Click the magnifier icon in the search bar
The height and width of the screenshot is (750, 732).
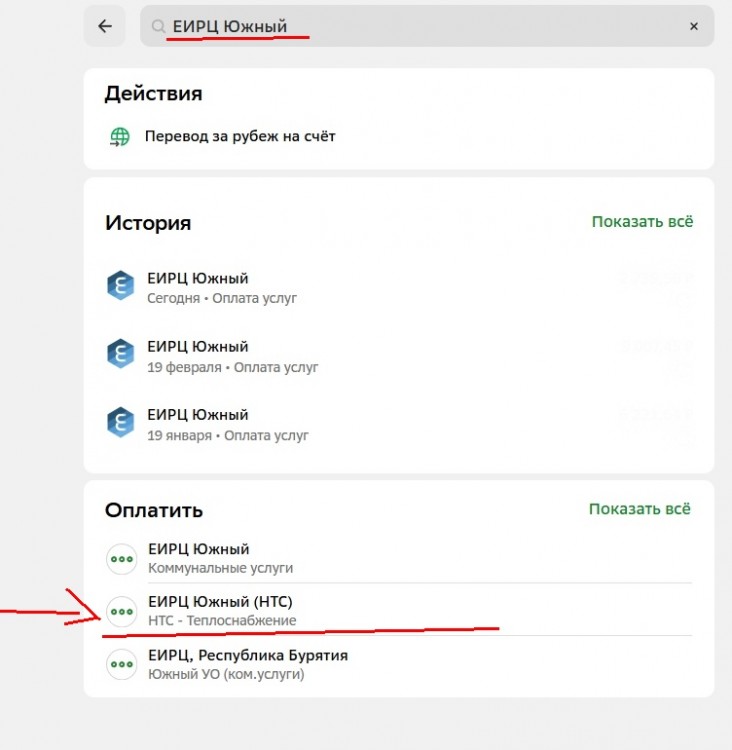158,26
